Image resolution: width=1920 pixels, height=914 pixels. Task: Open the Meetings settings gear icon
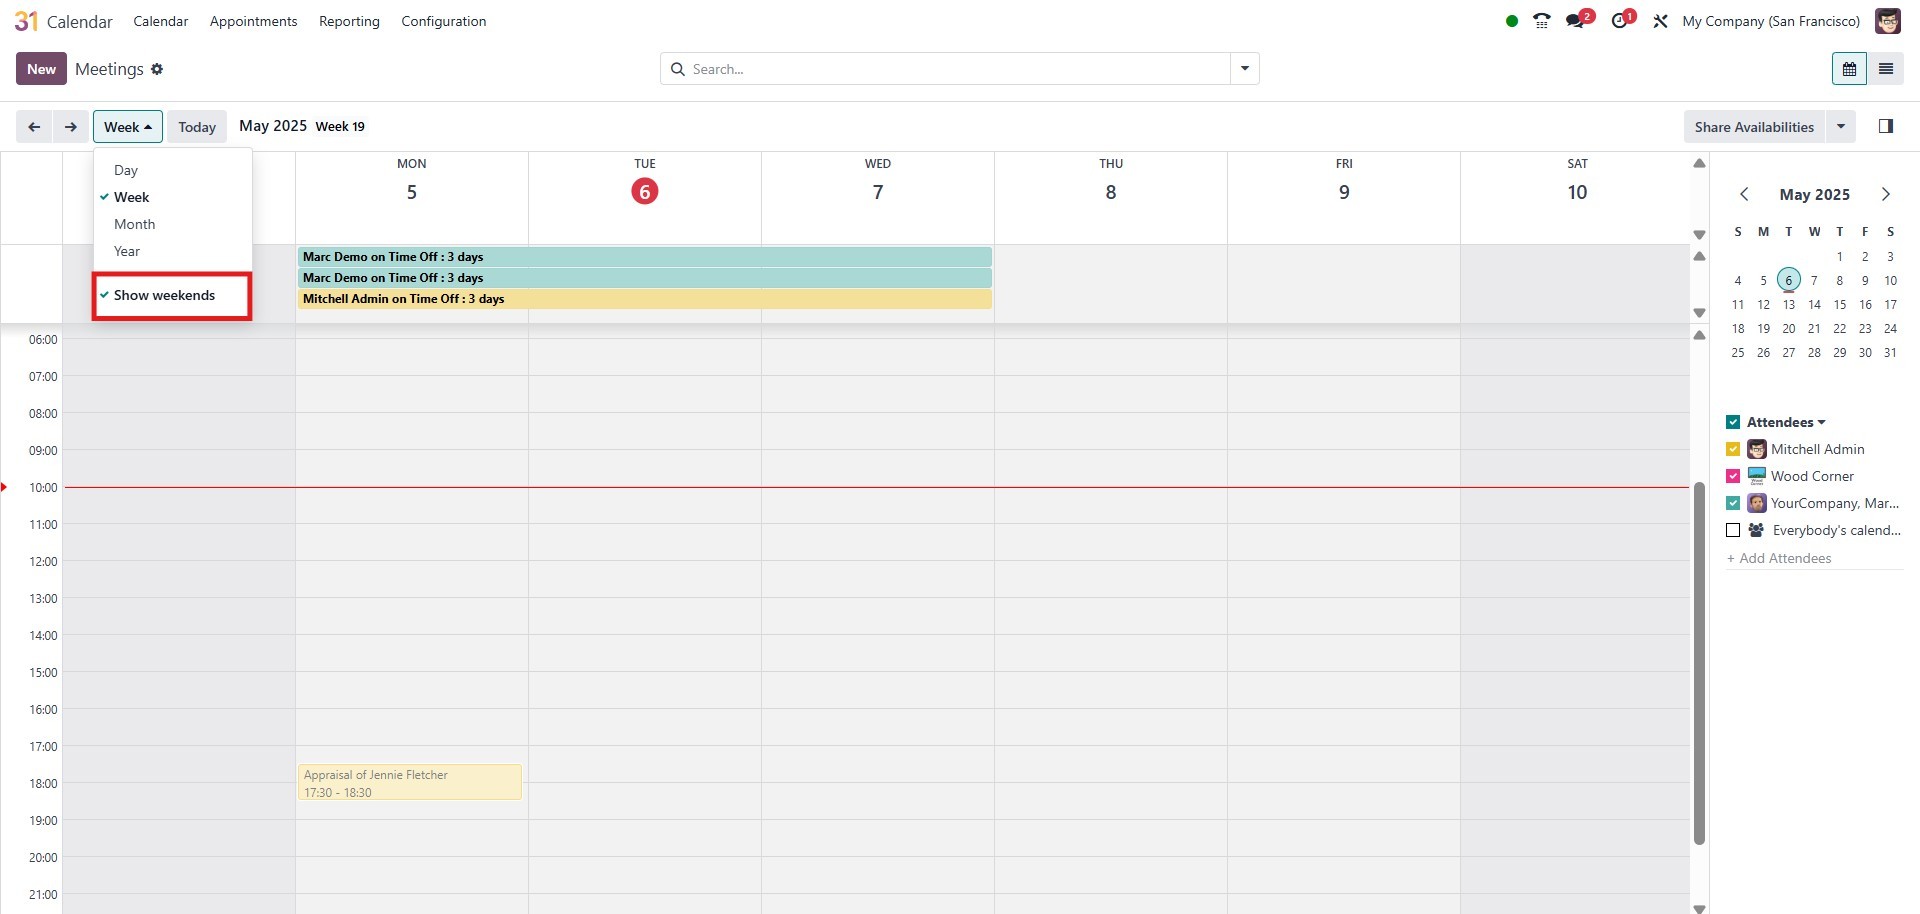click(x=157, y=69)
